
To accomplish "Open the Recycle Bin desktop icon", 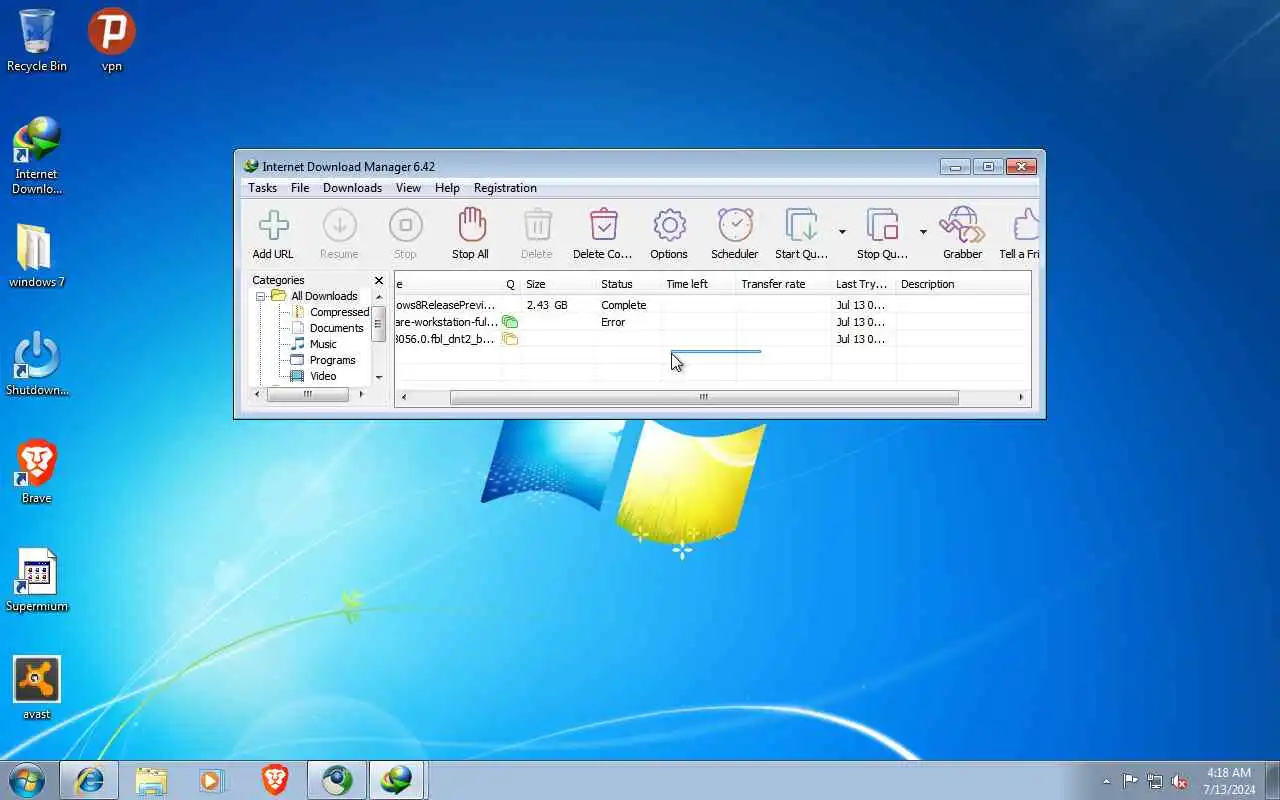I will click(x=37, y=40).
